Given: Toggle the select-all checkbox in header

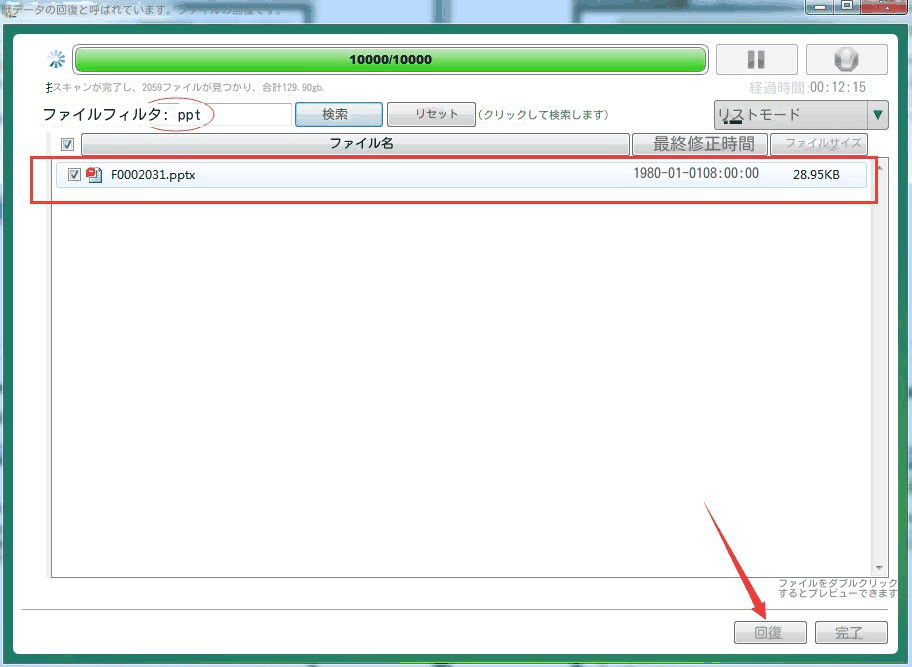Looking at the screenshot, I should point(67,144).
